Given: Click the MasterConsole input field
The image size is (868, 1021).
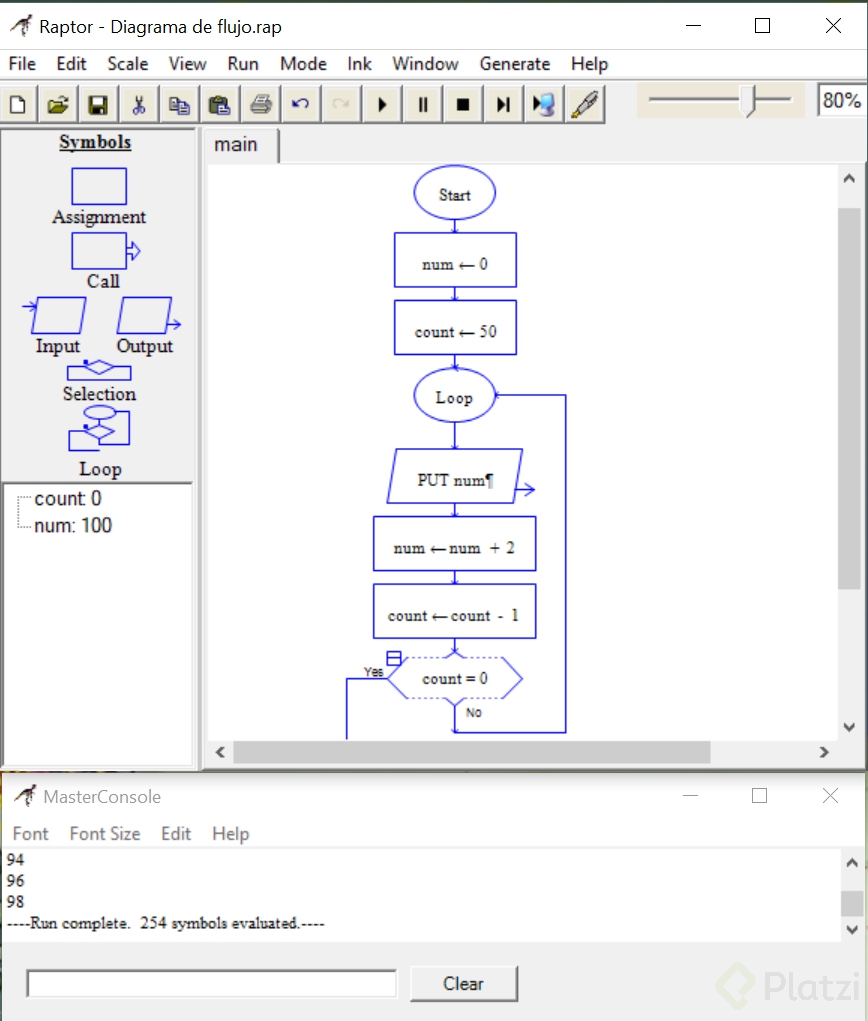Looking at the screenshot, I should [x=212, y=983].
